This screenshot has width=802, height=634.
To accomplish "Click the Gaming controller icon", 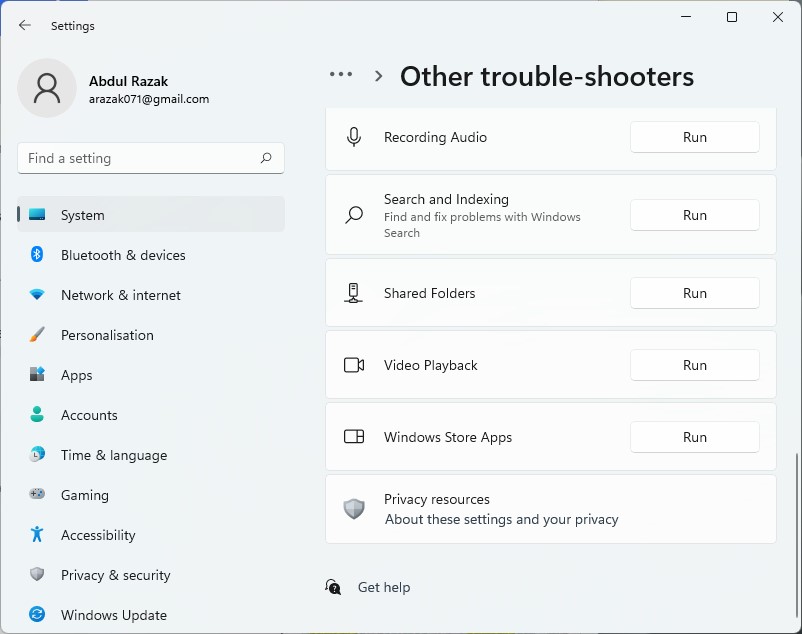I will point(37,494).
